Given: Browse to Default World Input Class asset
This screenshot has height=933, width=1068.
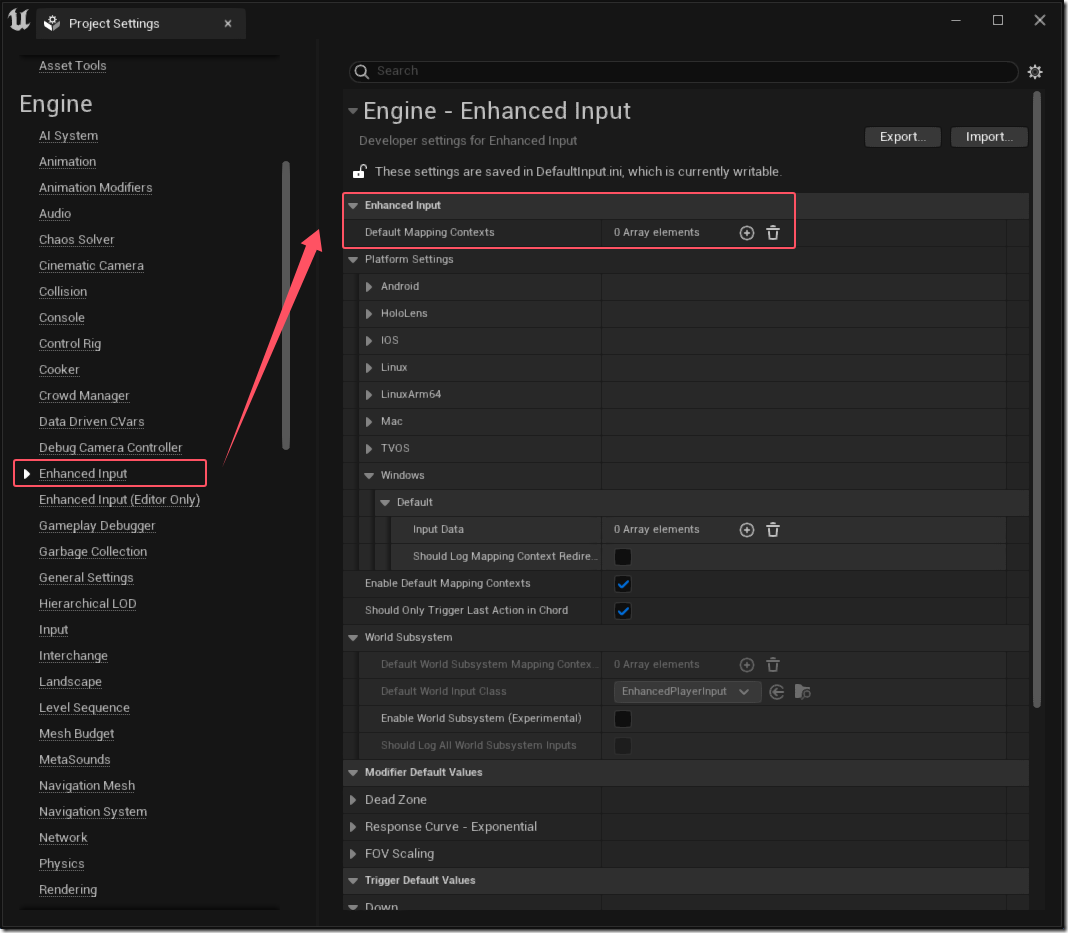Looking at the screenshot, I should click(x=802, y=692).
